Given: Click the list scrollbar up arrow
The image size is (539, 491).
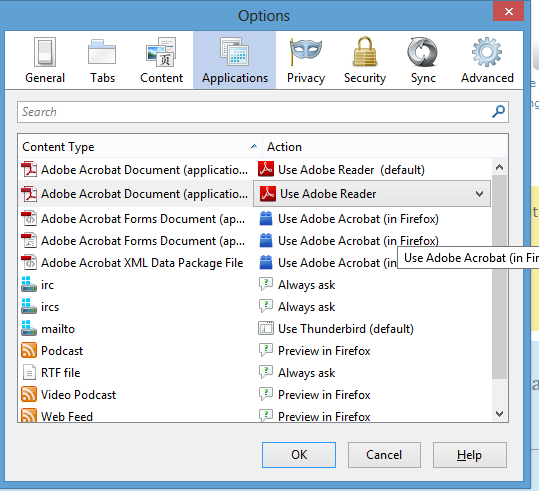Looking at the screenshot, I should (x=499, y=167).
